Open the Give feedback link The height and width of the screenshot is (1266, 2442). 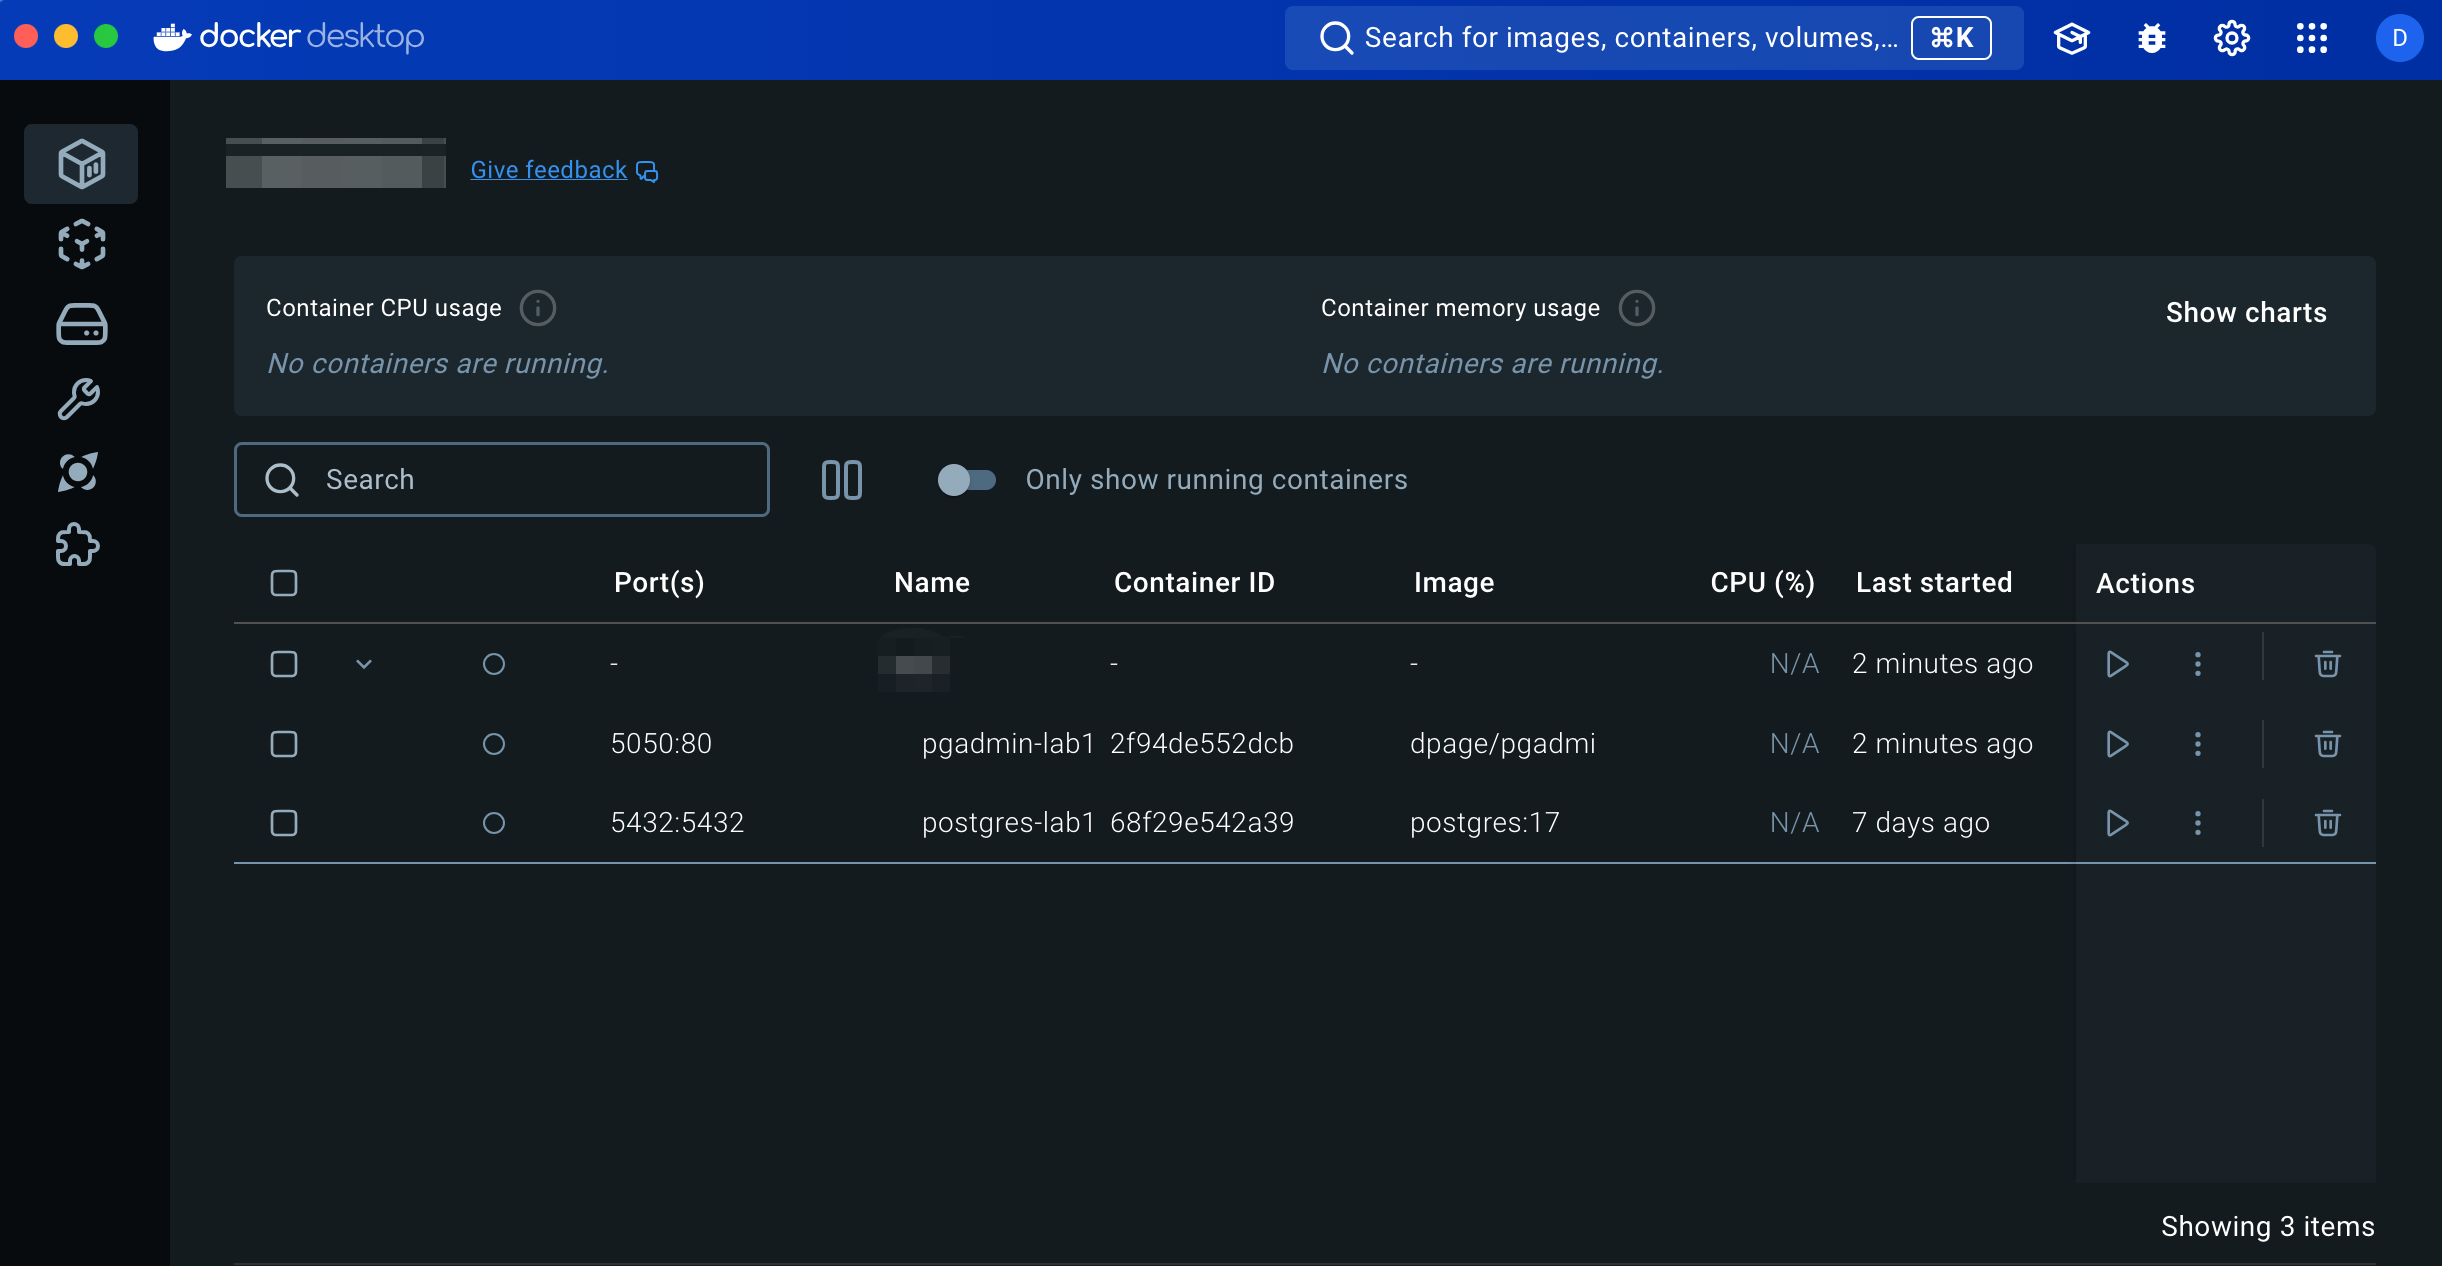tap(546, 169)
